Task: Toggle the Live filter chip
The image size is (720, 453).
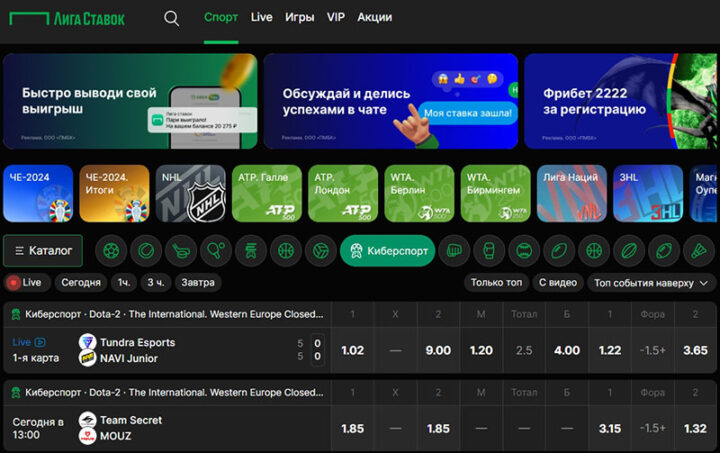Action: pyautogui.click(x=27, y=283)
